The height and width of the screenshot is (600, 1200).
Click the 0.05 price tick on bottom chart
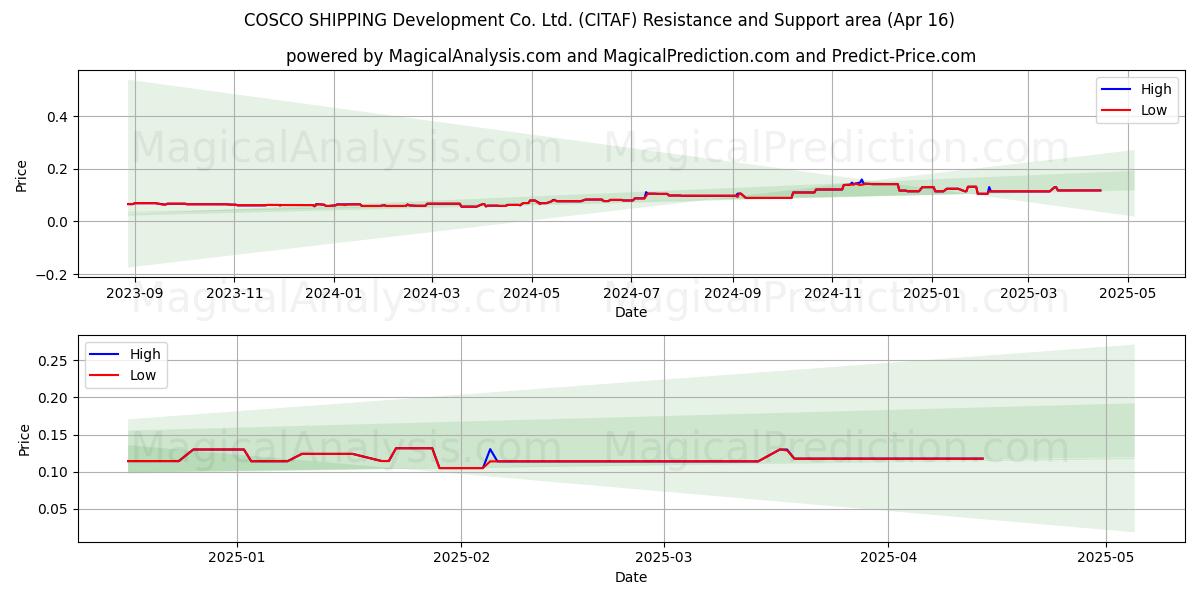coord(54,509)
